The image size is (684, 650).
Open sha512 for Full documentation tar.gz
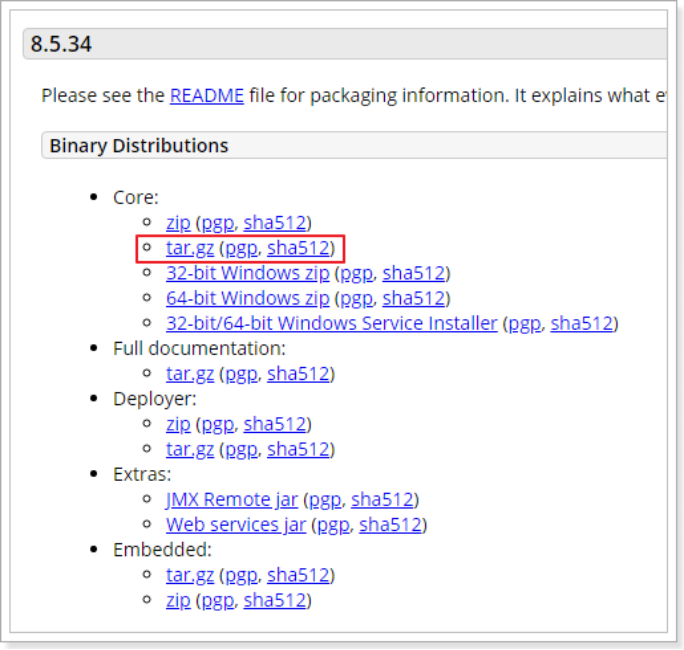pos(298,374)
